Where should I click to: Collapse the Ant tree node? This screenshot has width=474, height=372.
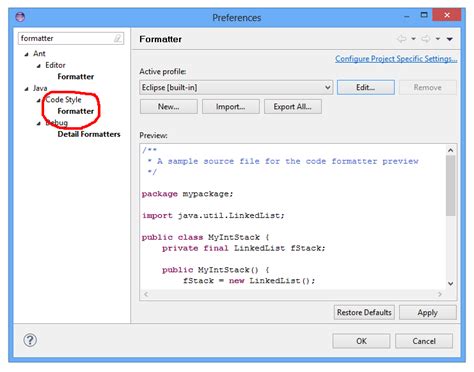[27, 54]
